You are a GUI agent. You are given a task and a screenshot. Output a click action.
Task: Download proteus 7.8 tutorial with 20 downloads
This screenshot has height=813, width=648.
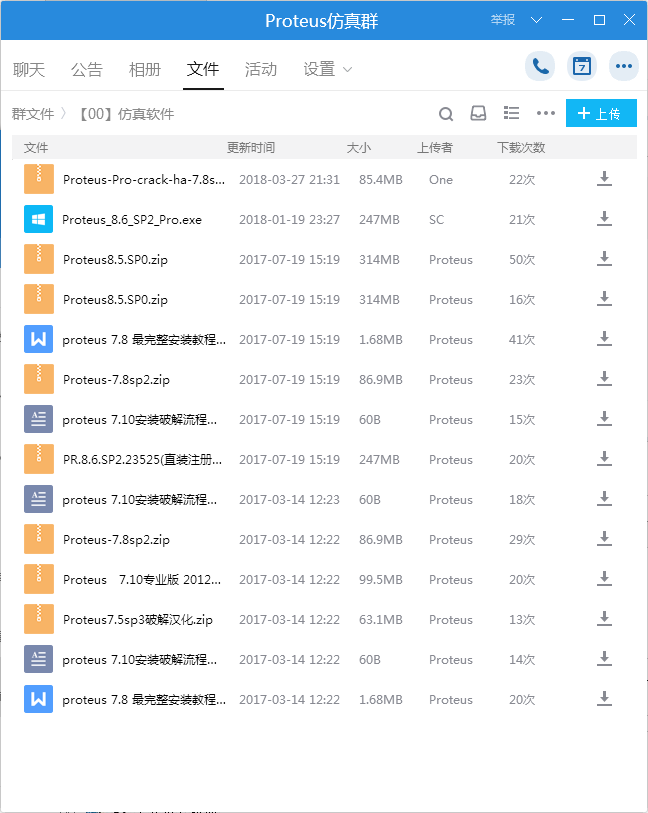(x=604, y=699)
